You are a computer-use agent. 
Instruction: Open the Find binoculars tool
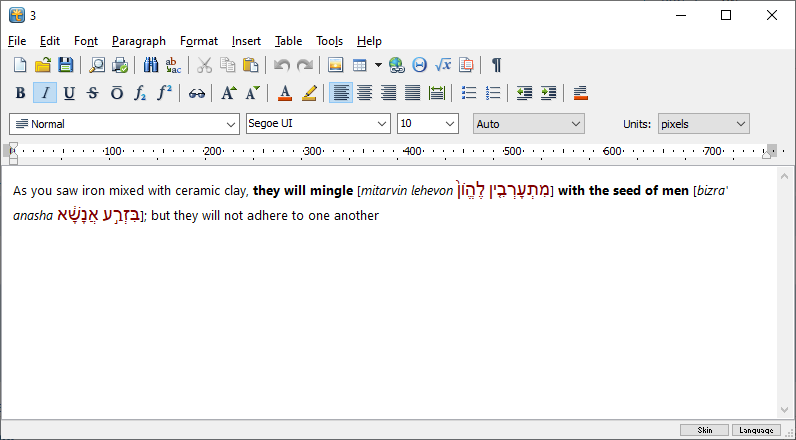click(151, 65)
